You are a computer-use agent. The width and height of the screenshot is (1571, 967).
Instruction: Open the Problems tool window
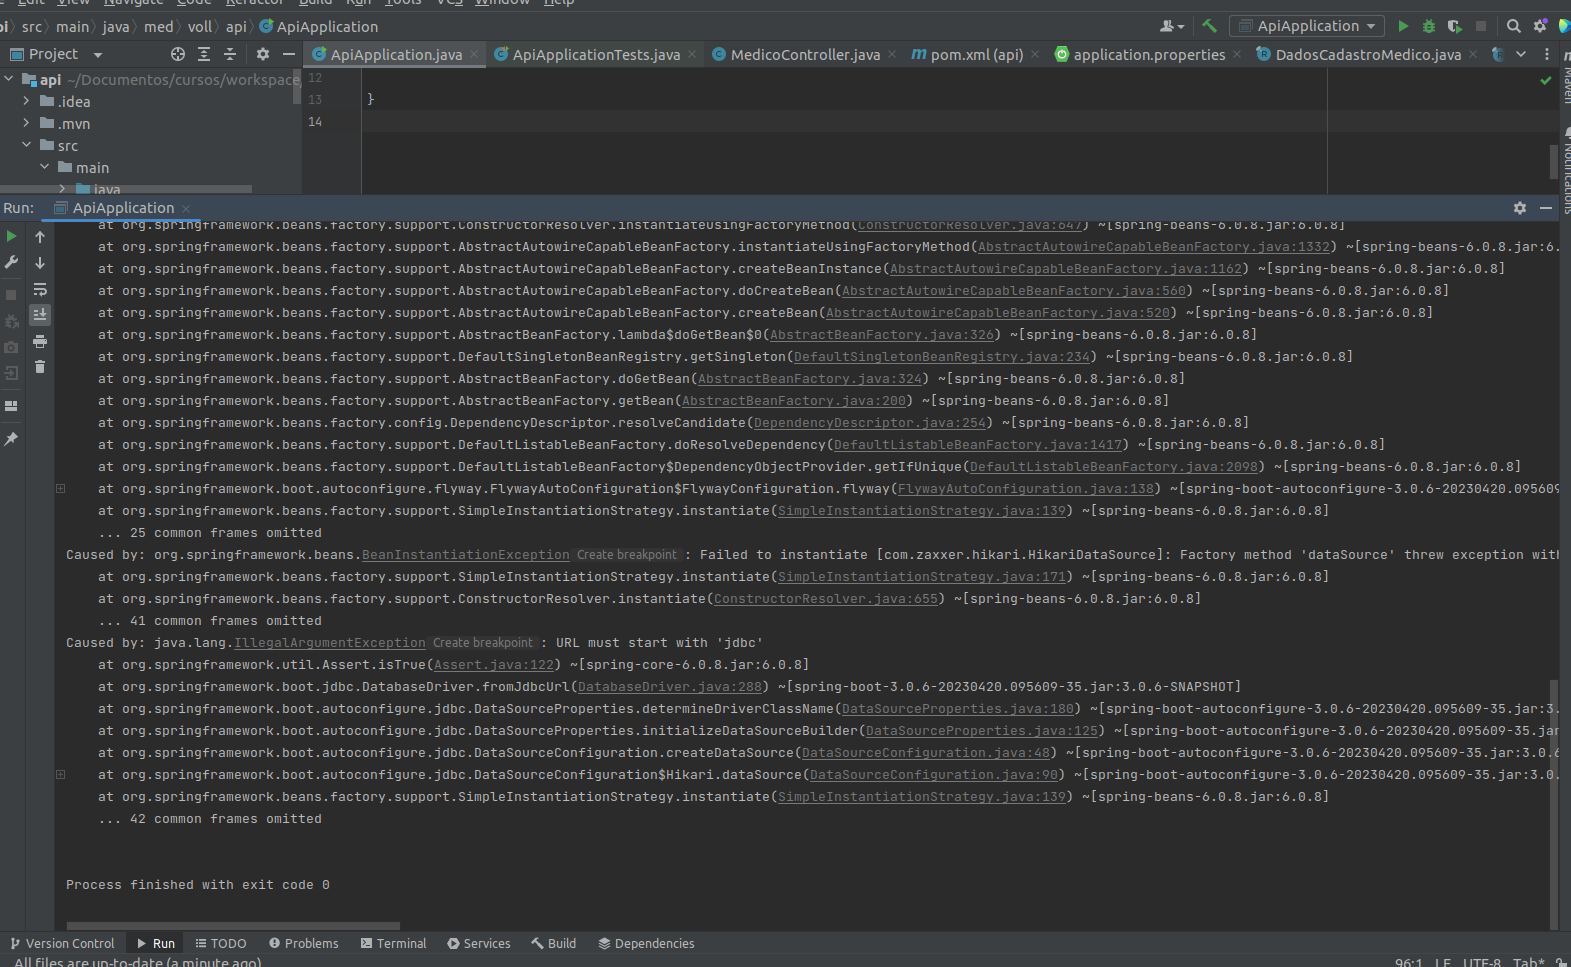click(x=304, y=943)
